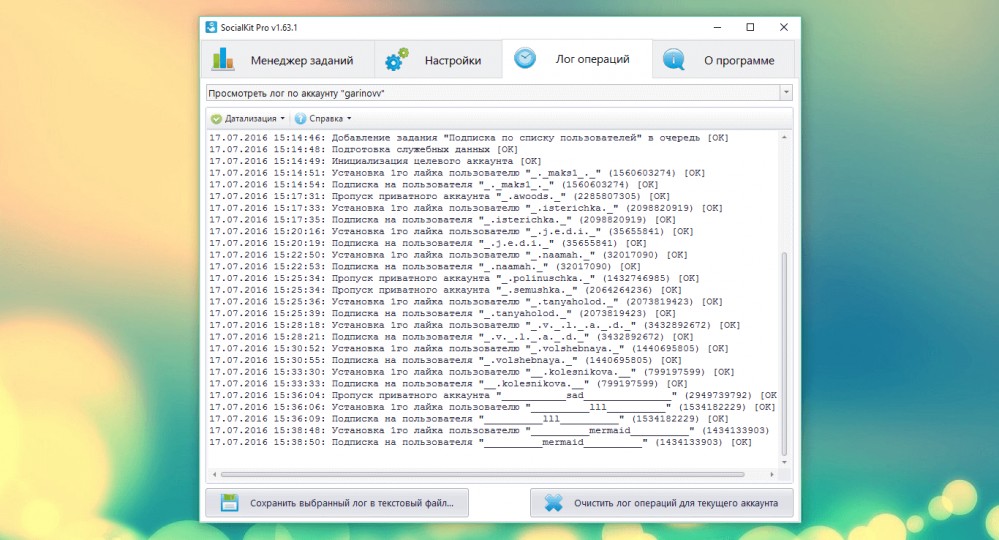Viewport: 999px width, 540px height.
Task: Click the horizontal scrollbar thumb
Action: (482, 474)
